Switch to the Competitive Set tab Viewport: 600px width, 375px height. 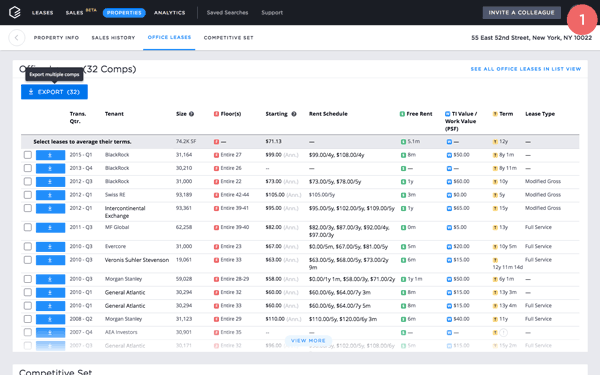point(228,38)
